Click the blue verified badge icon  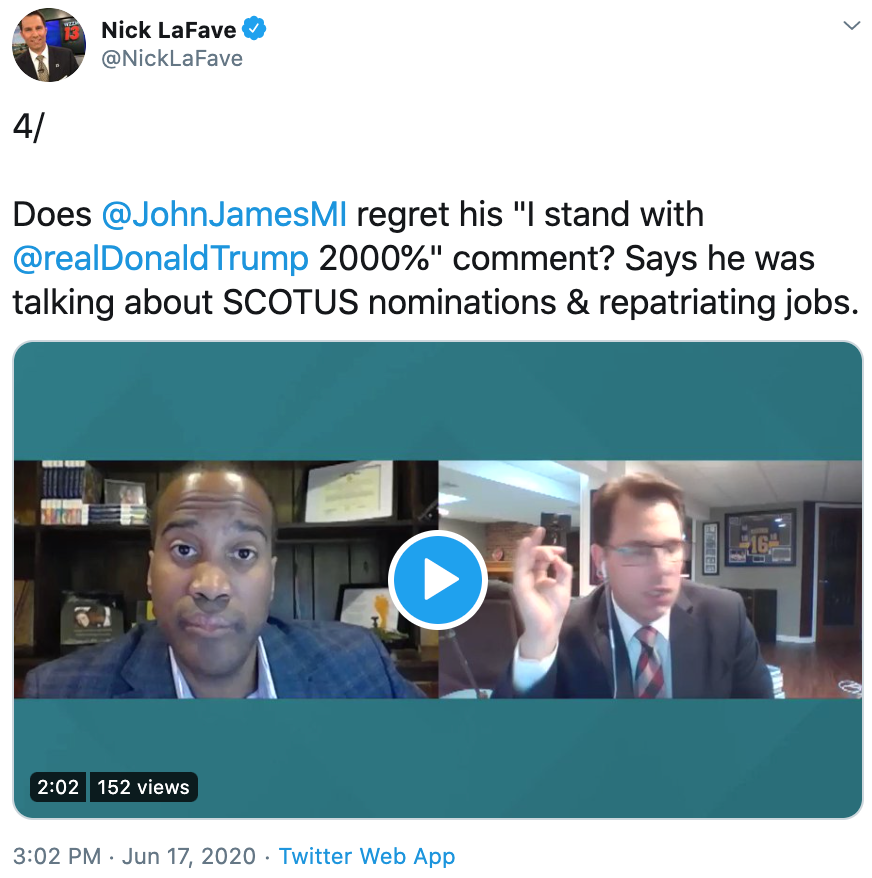[x=254, y=29]
